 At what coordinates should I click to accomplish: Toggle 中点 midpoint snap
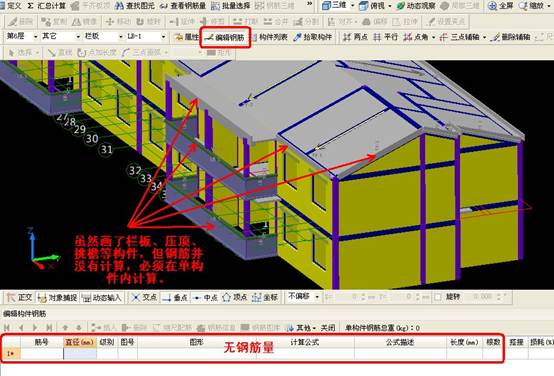point(205,298)
